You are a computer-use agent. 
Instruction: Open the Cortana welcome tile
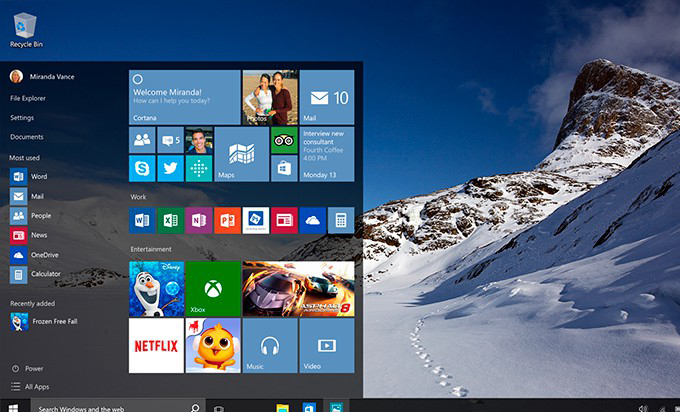tap(184, 97)
